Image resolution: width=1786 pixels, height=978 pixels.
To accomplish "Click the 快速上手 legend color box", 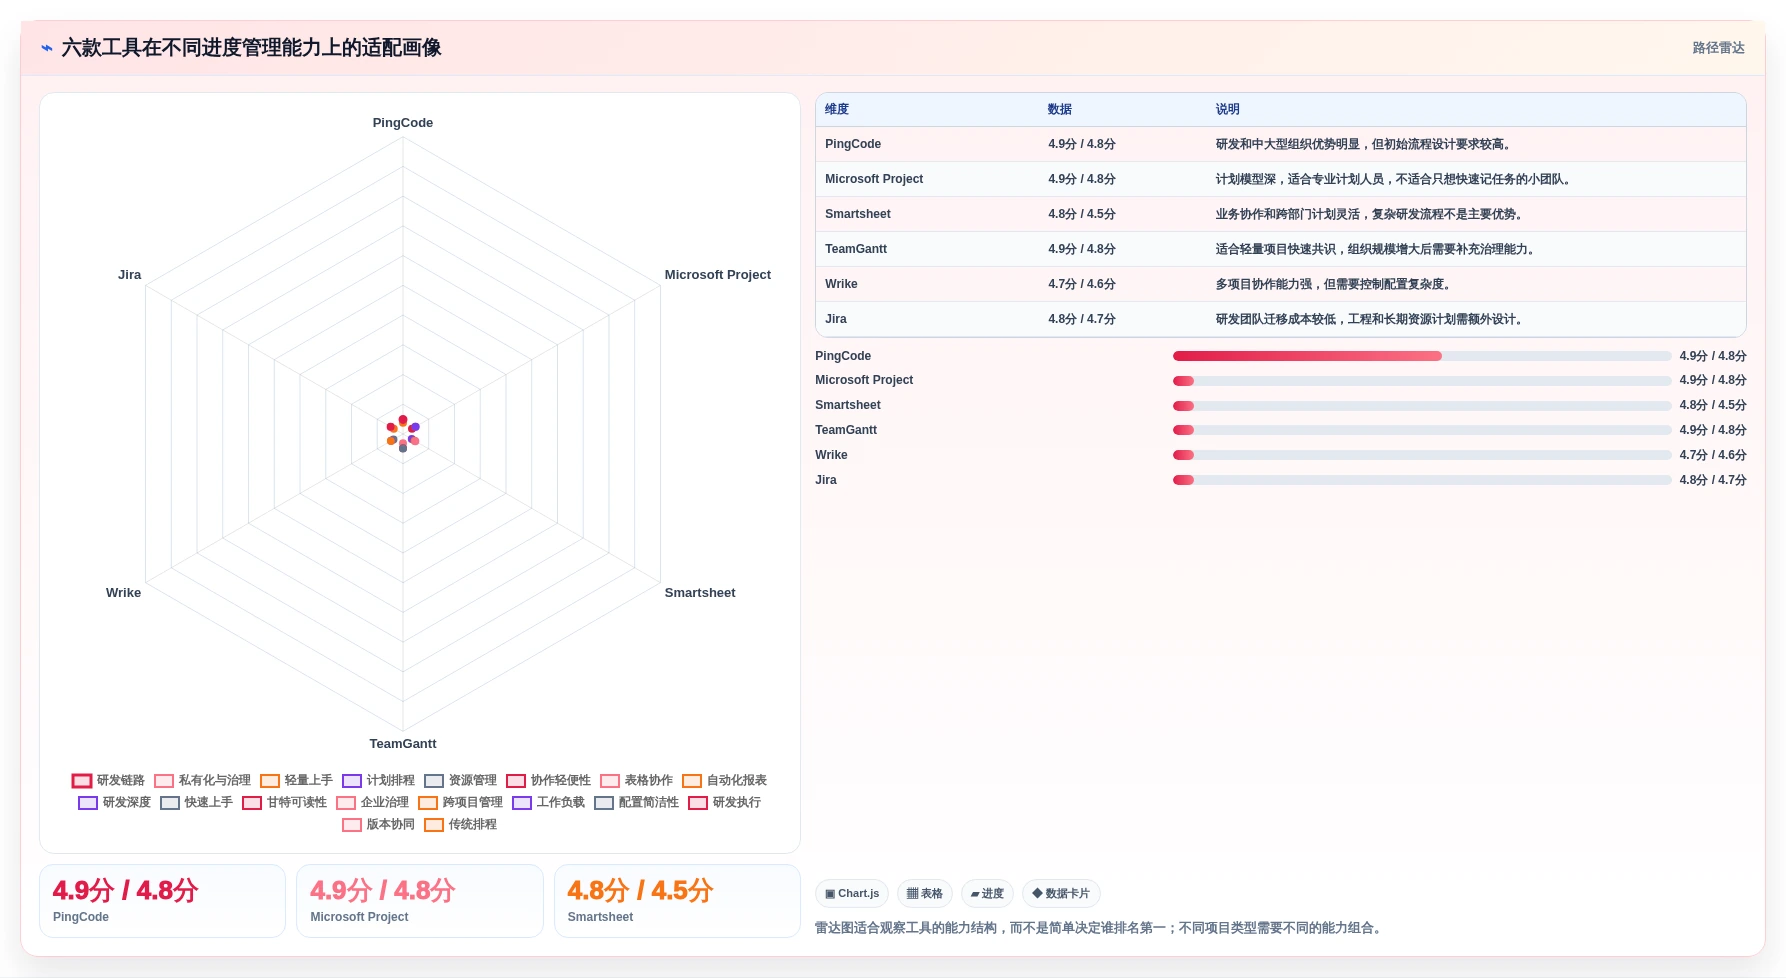I will pyautogui.click(x=170, y=802).
